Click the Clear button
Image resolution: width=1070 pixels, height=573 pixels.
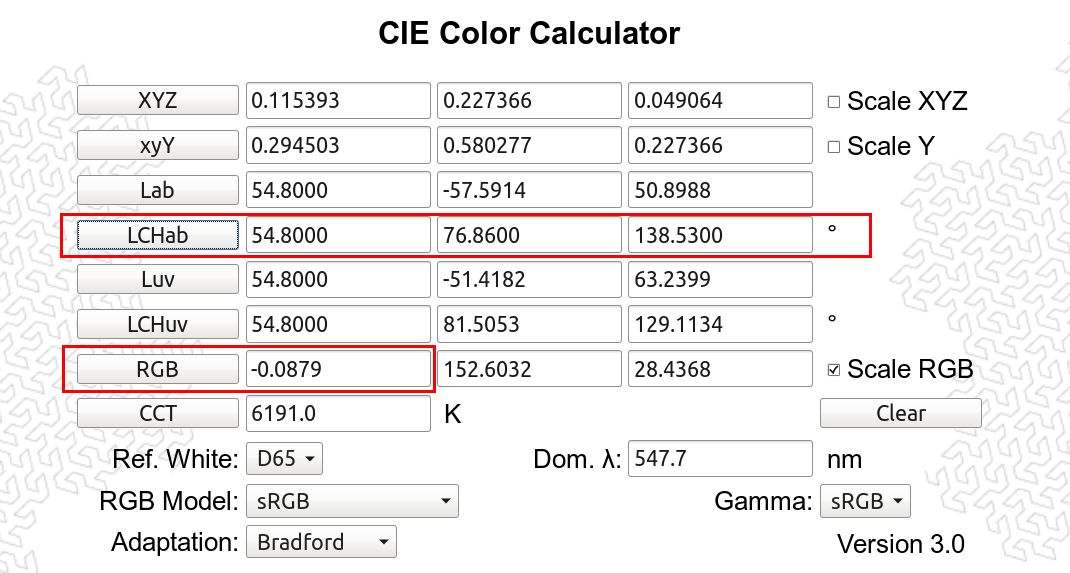point(901,413)
